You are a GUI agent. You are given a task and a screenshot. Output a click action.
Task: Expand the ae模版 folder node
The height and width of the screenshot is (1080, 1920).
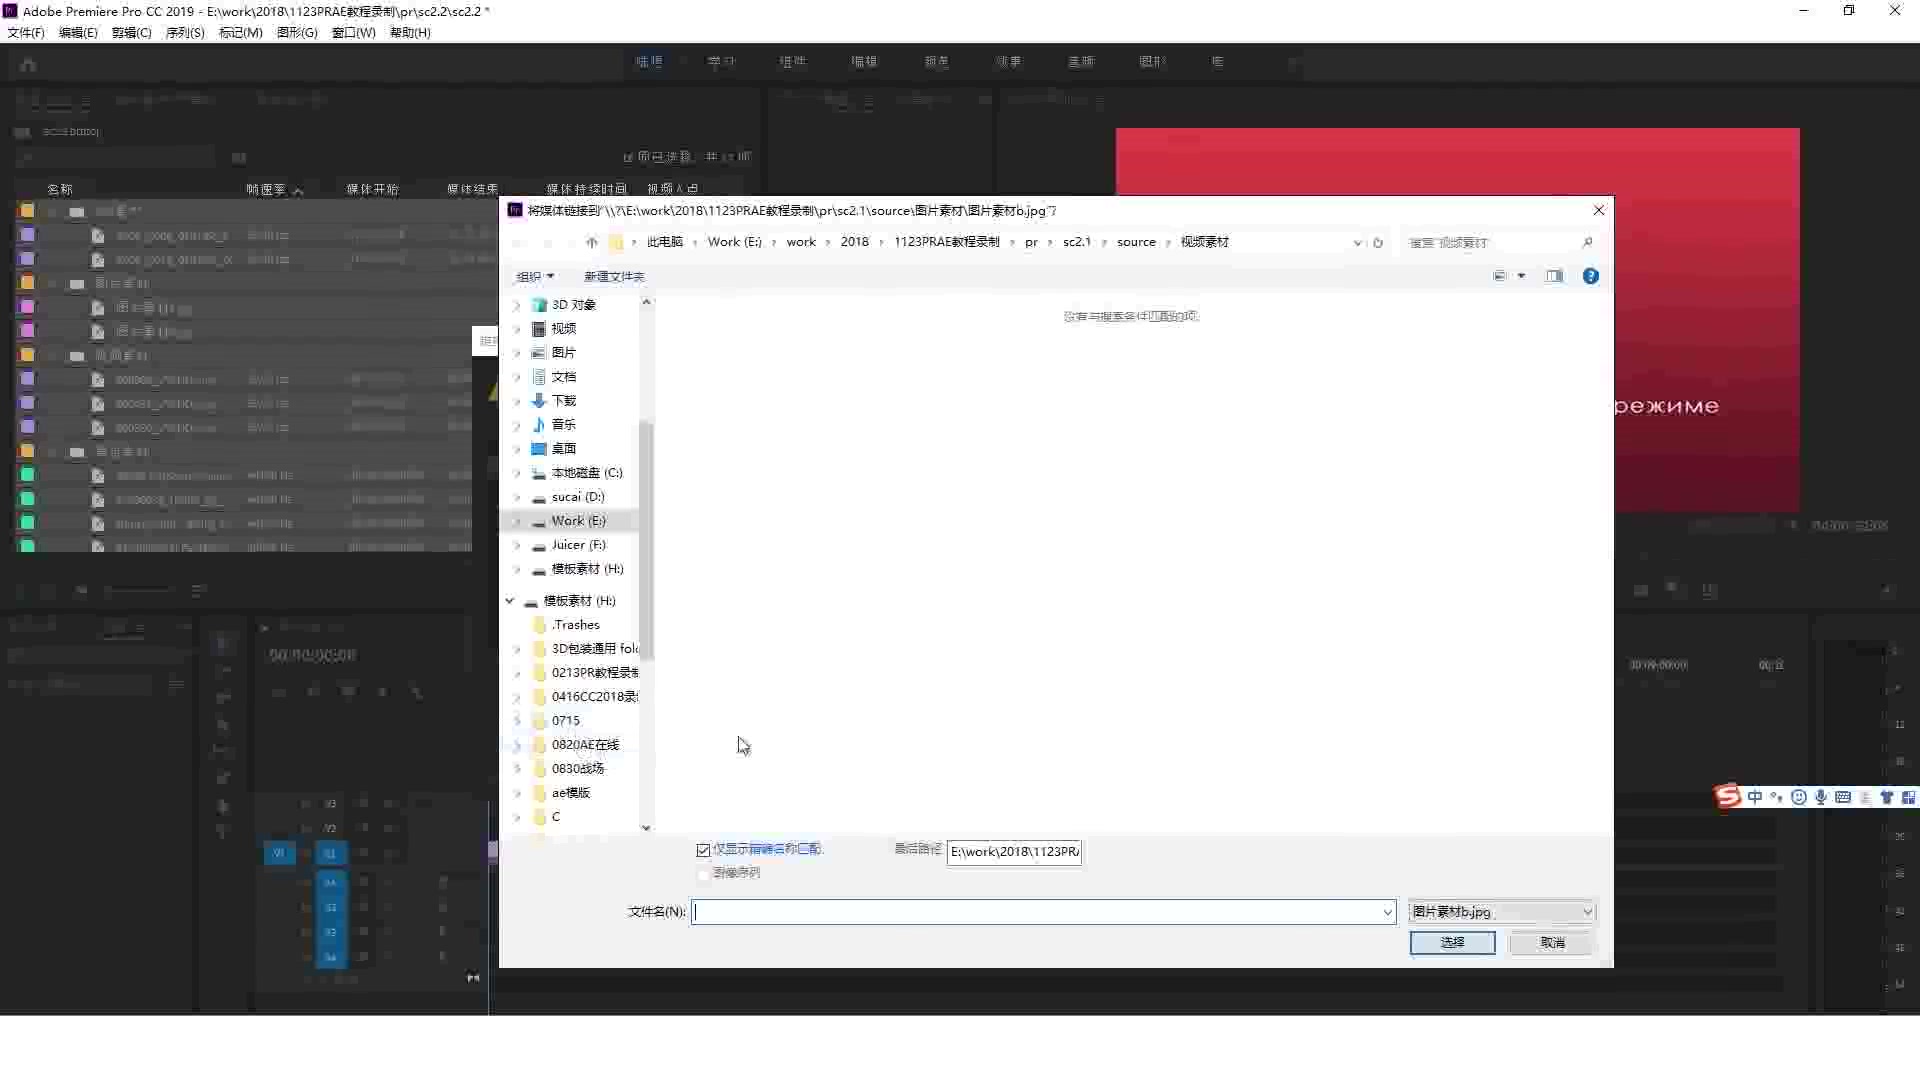tap(517, 793)
